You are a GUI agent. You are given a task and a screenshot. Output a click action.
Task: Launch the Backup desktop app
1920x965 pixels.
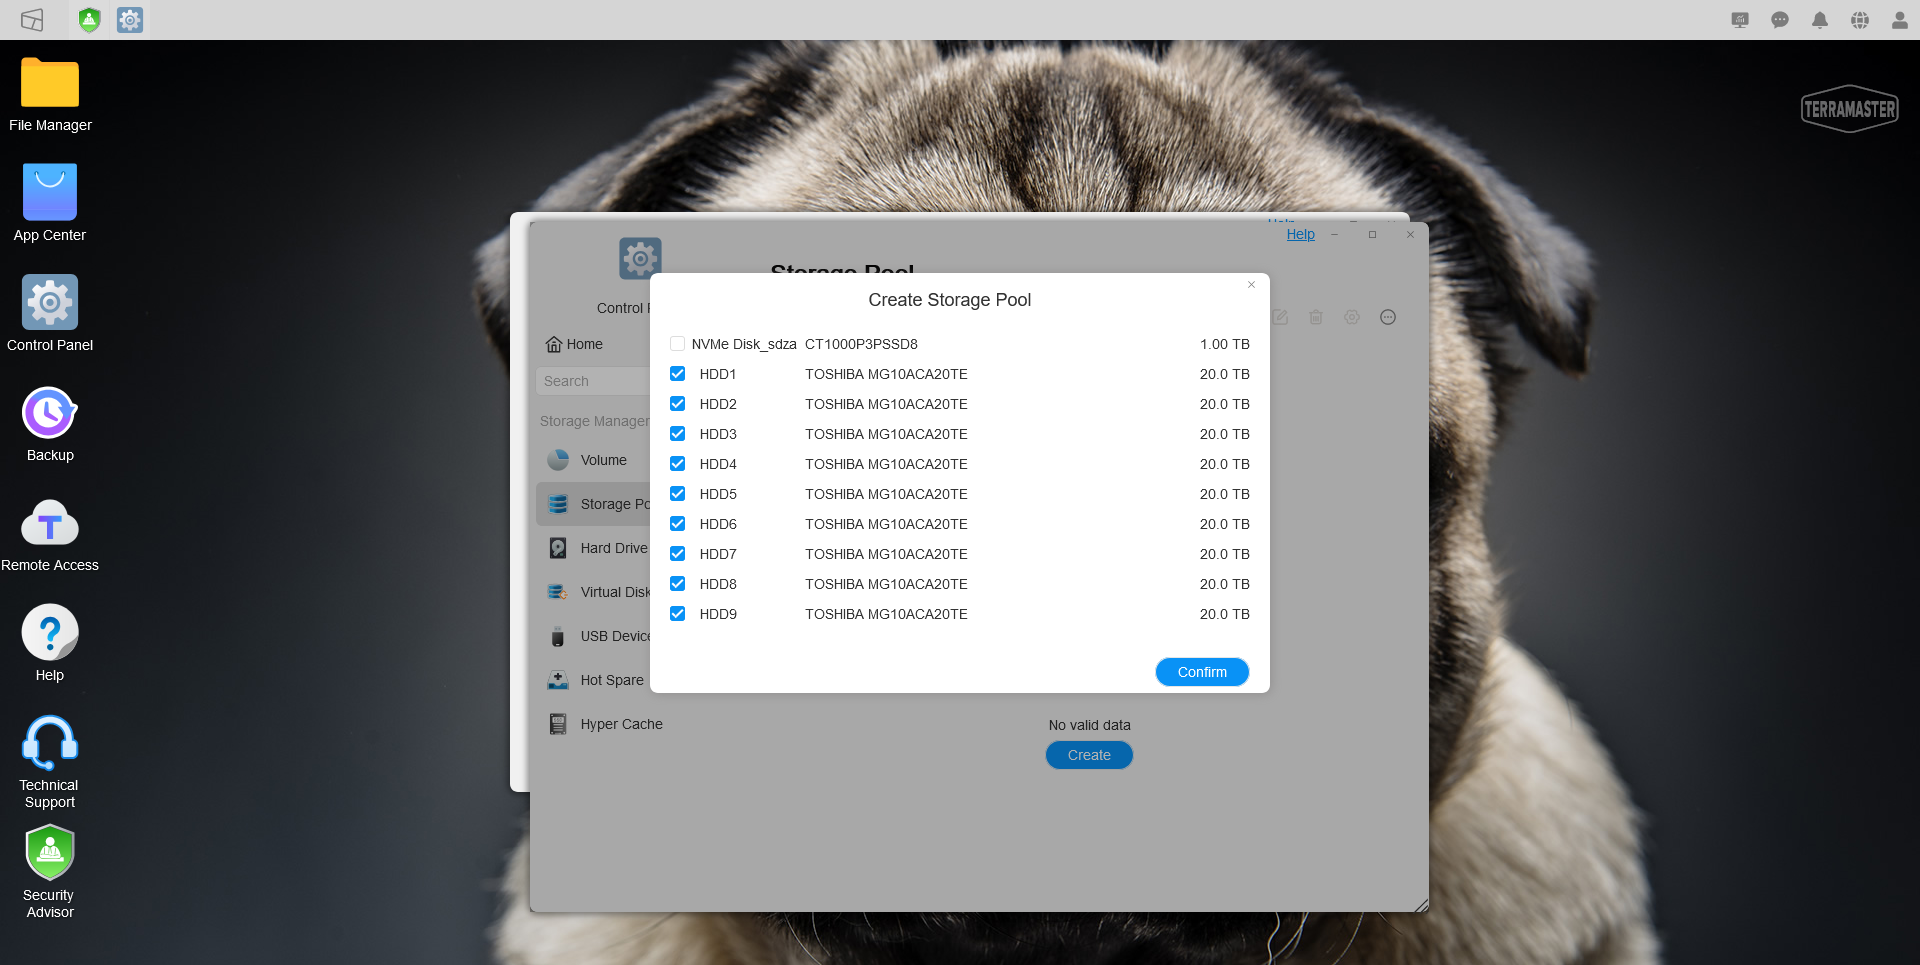click(50, 425)
